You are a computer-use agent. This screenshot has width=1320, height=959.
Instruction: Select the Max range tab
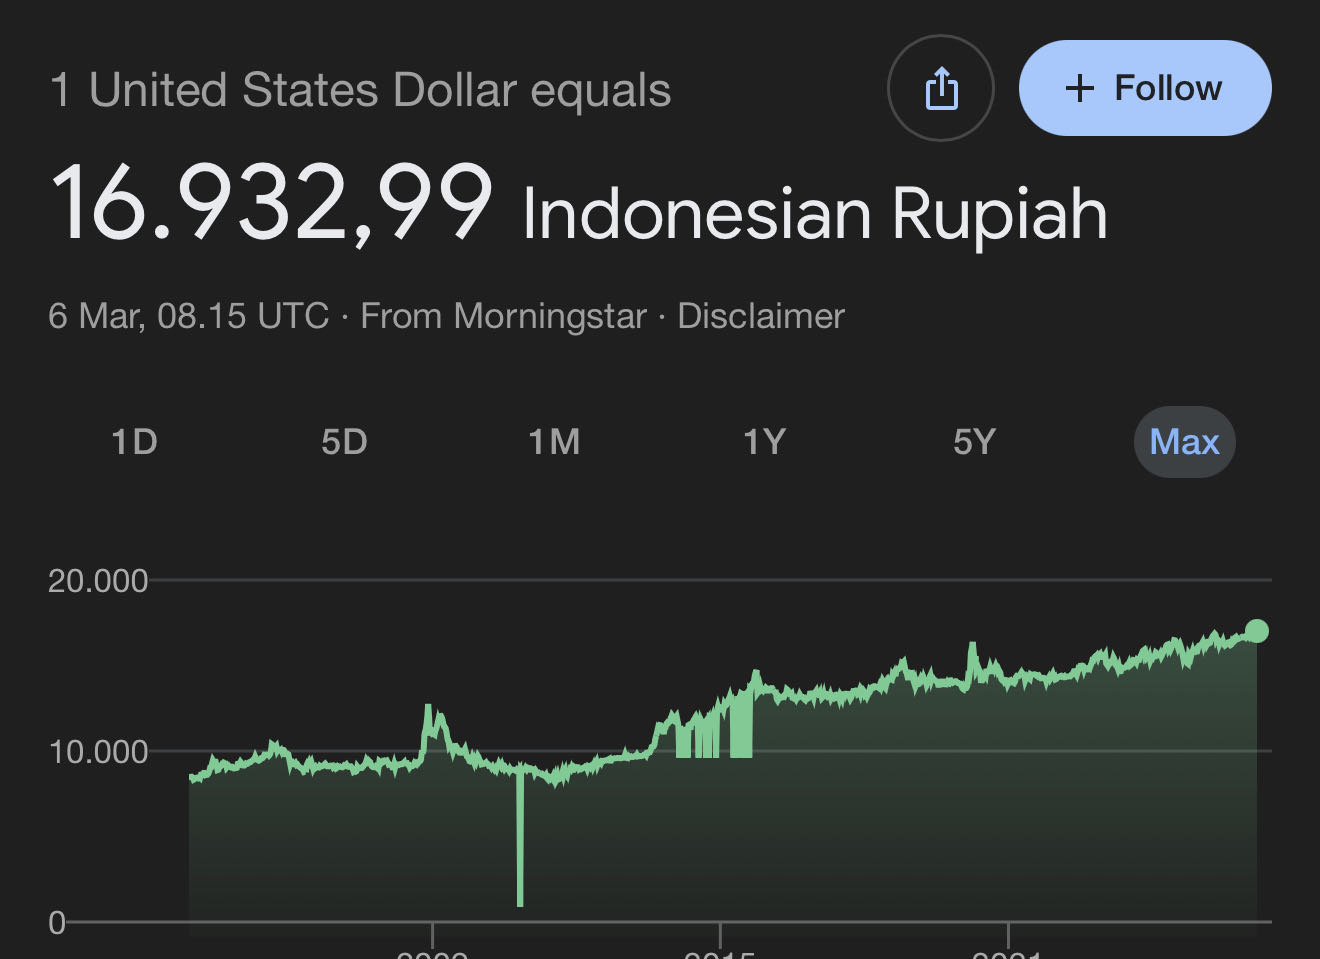[1184, 441]
